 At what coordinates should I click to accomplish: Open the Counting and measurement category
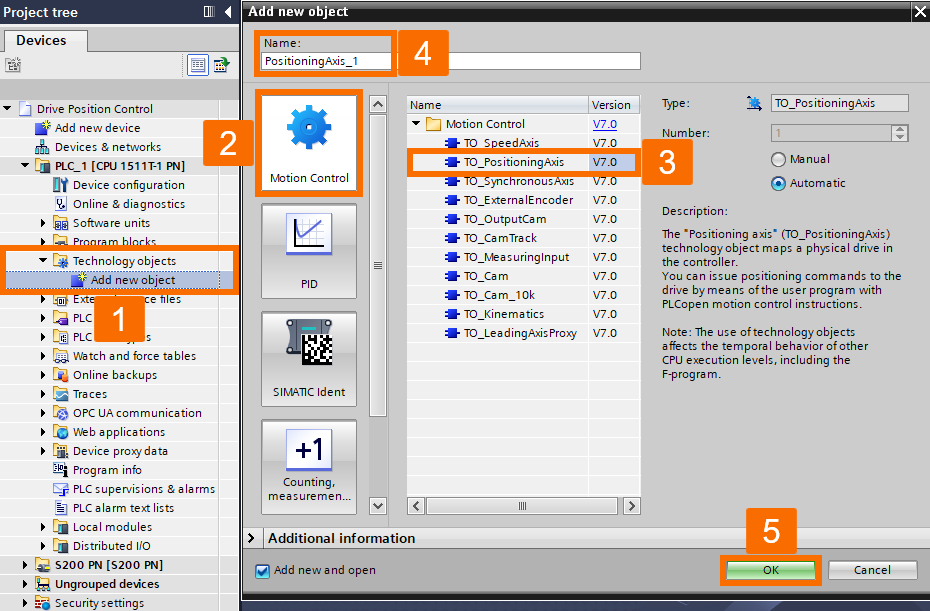pos(309,465)
